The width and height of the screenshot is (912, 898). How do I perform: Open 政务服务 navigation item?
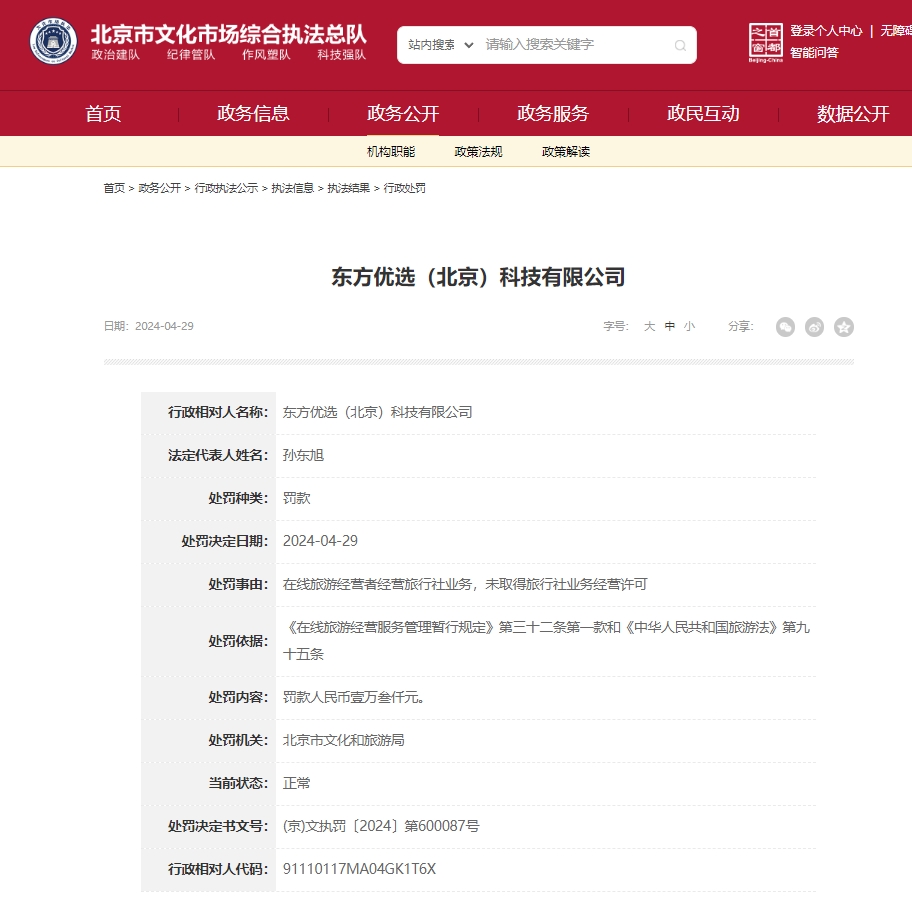pyautogui.click(x=553, y=113)
